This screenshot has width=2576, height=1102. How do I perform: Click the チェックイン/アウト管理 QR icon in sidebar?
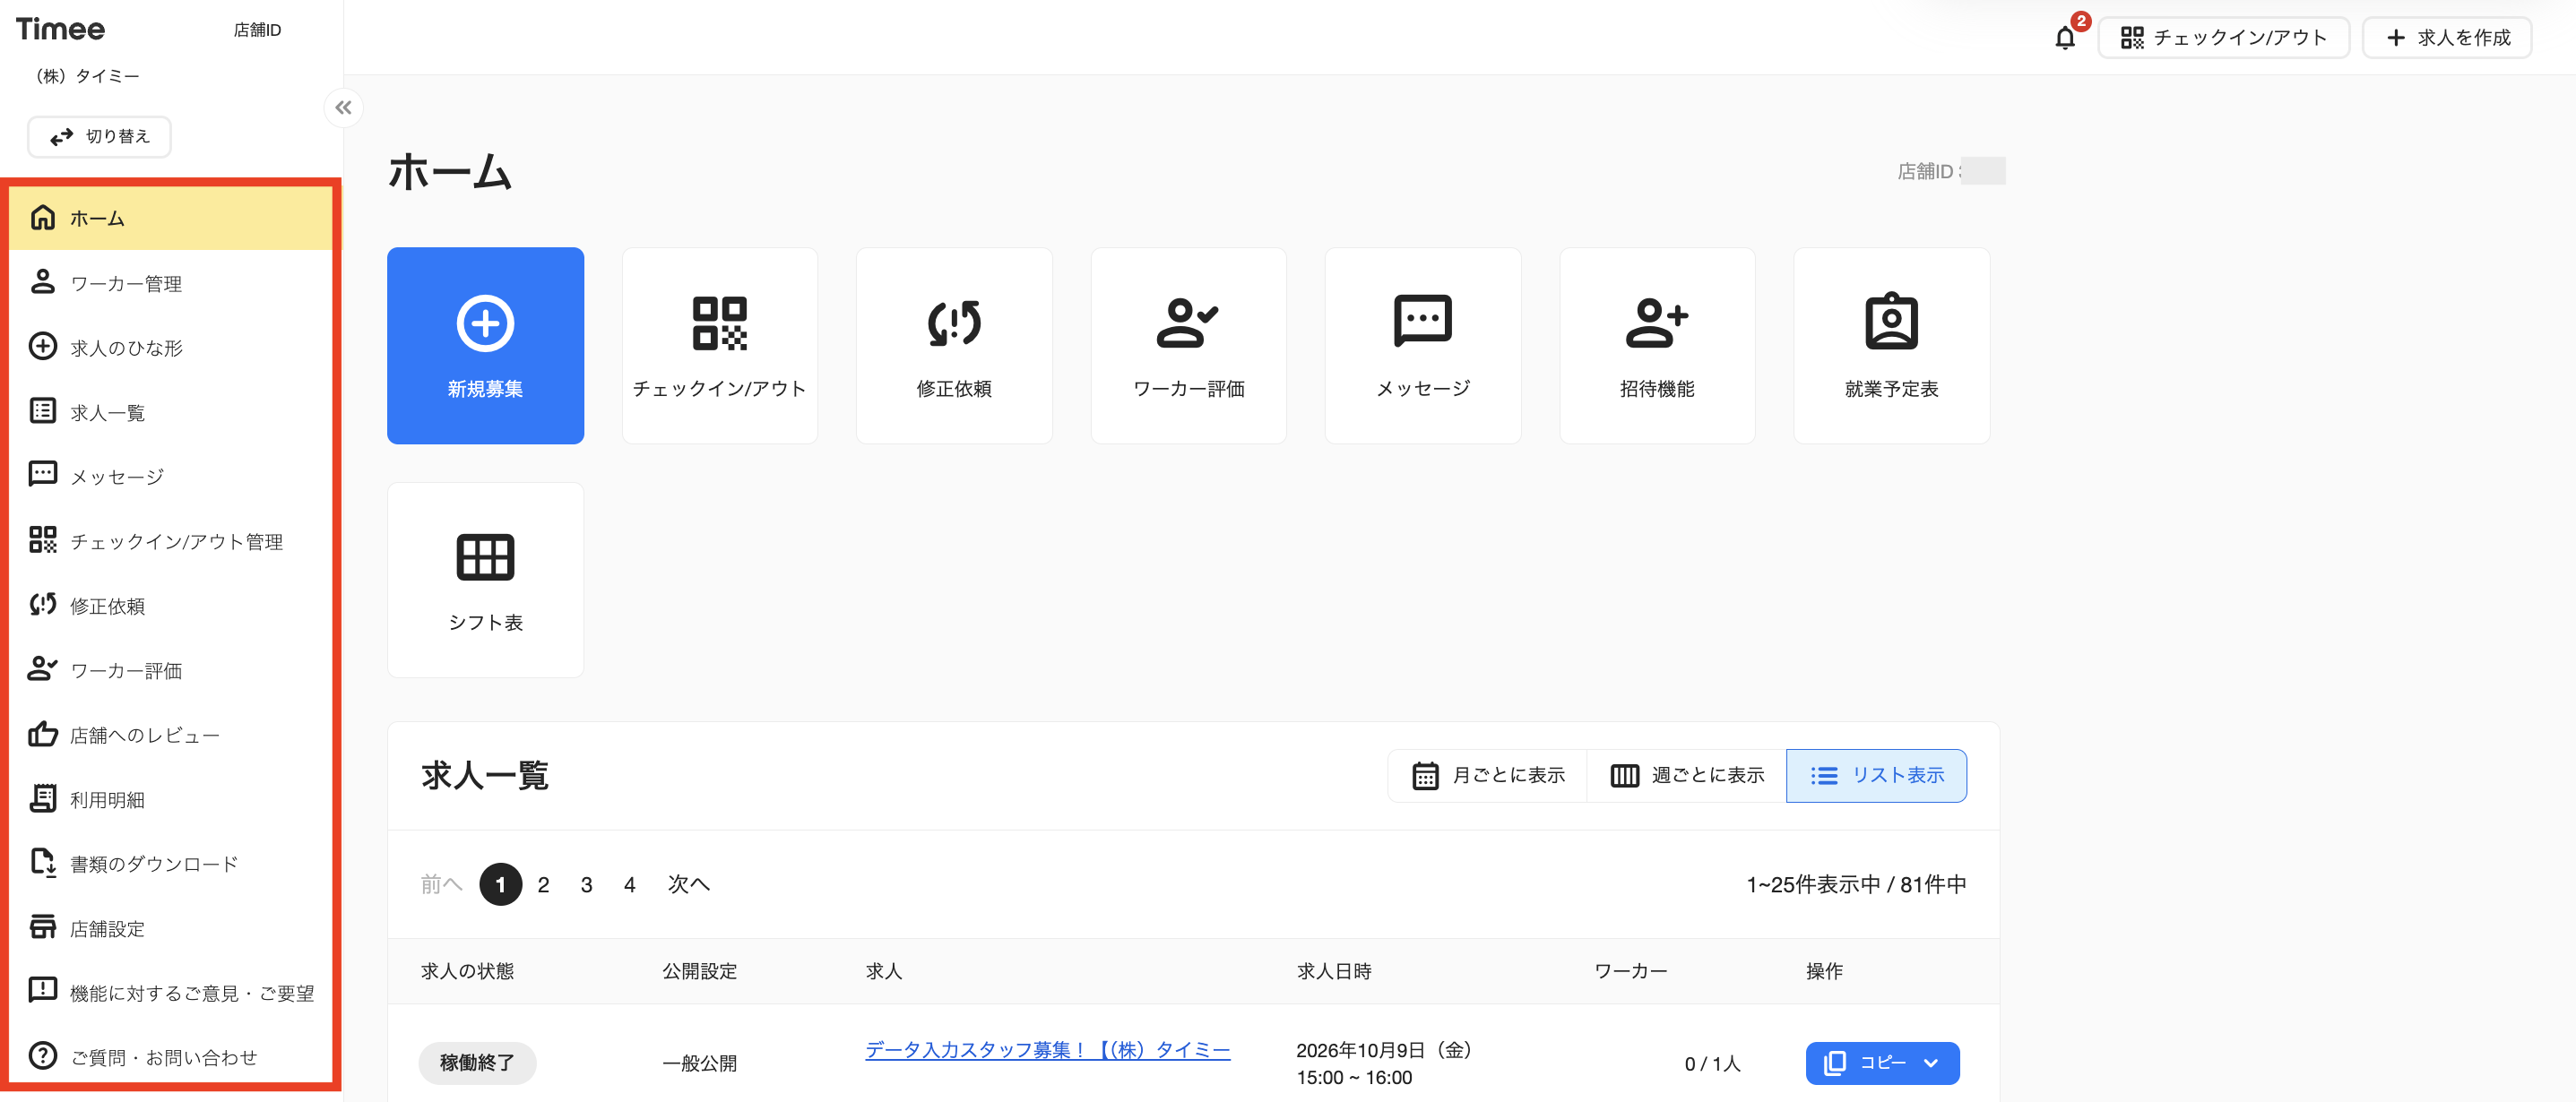[x=42, y=540]
